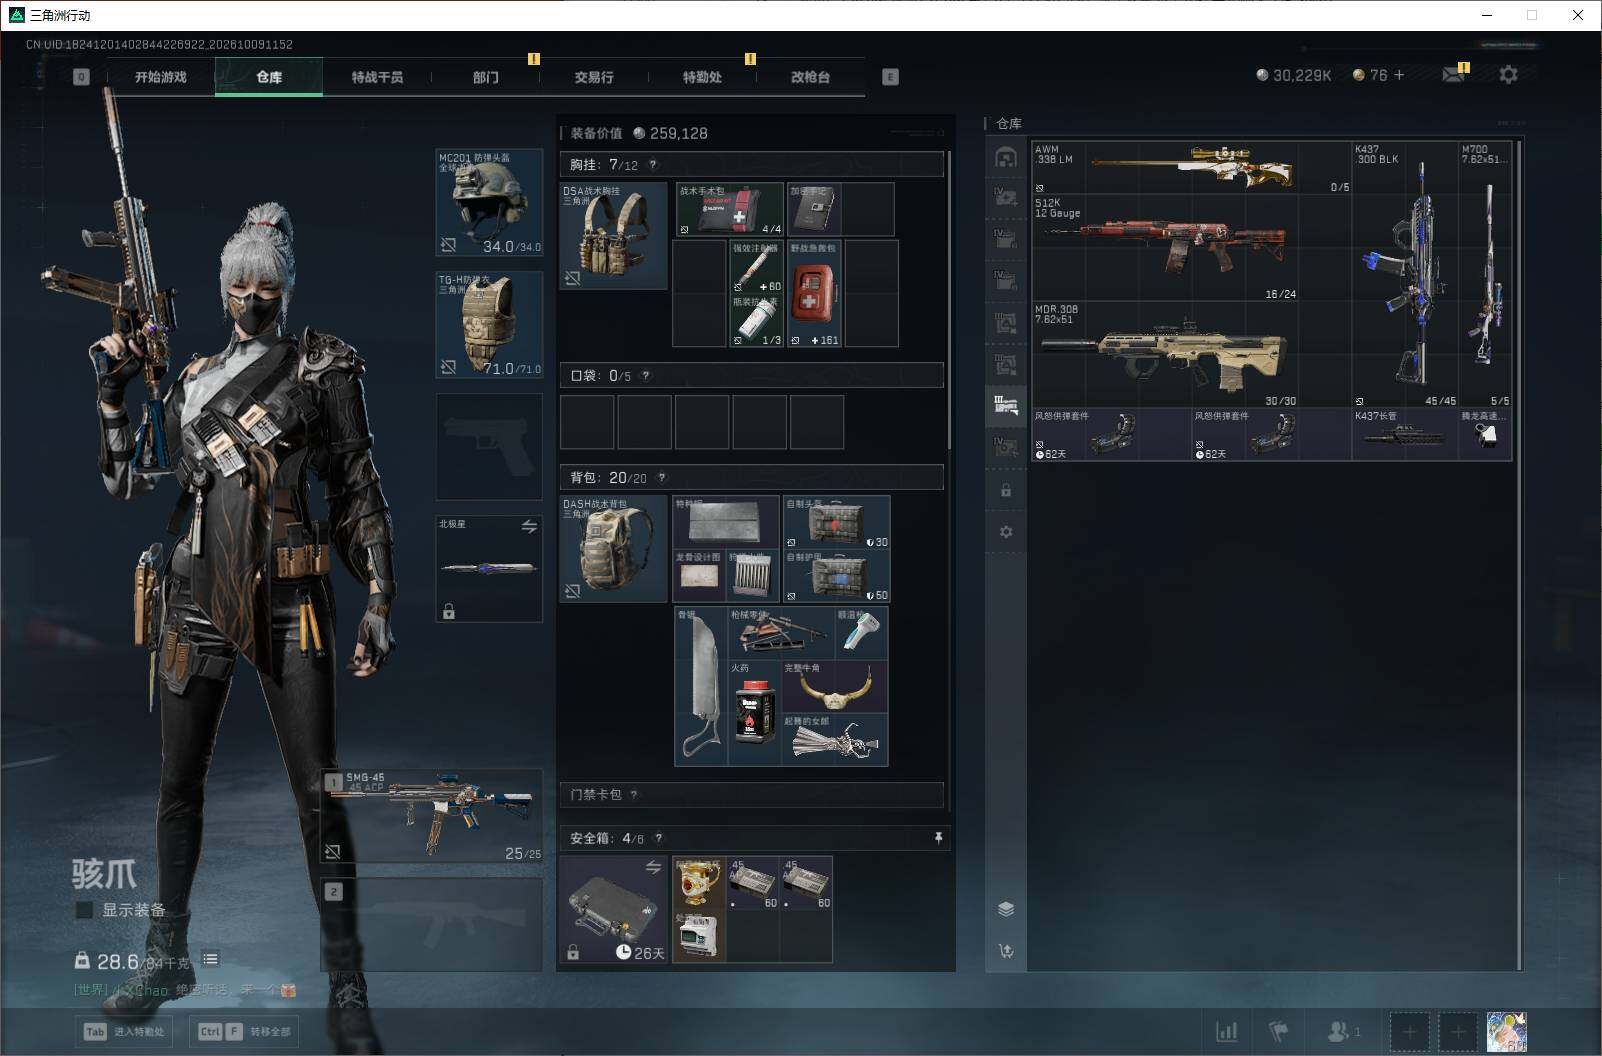Click the MC201 helmet slot
1602x1056 pixels.
click(489, 202)
